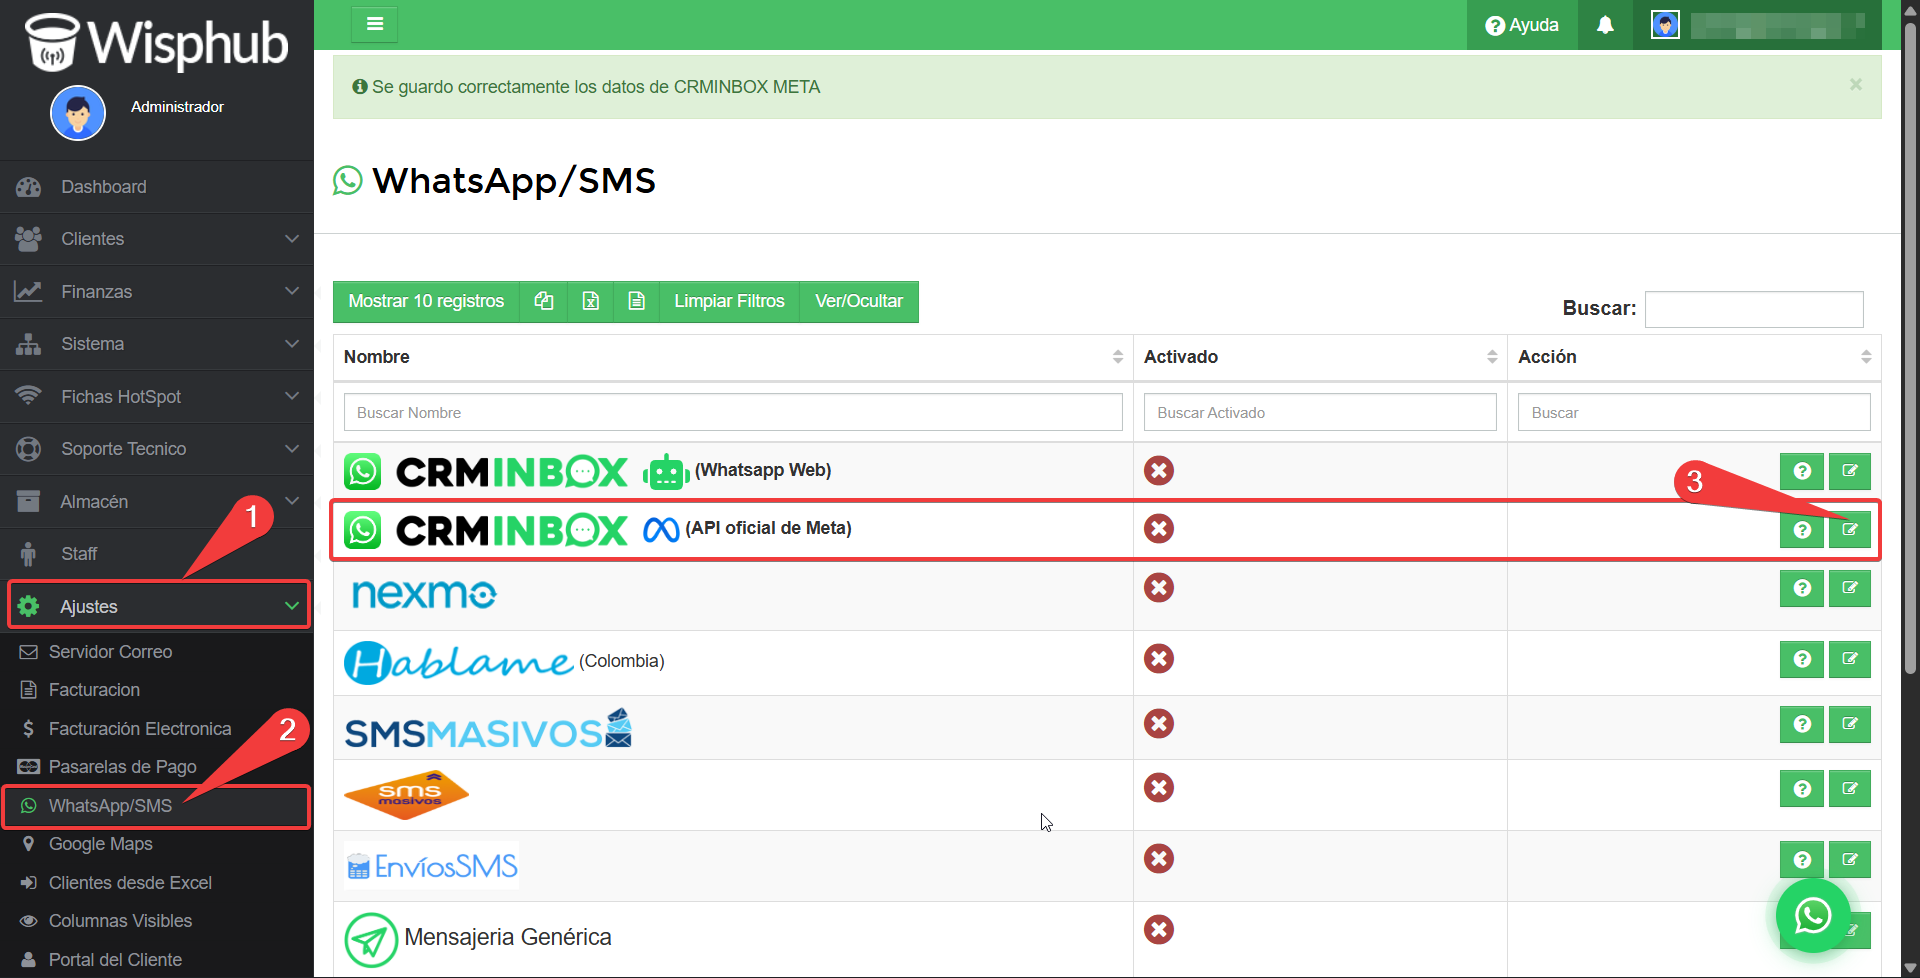Edit Hablame Colombia configuration
Image resolution: width=1920 pixels, height=978 pixels.
1850,659
